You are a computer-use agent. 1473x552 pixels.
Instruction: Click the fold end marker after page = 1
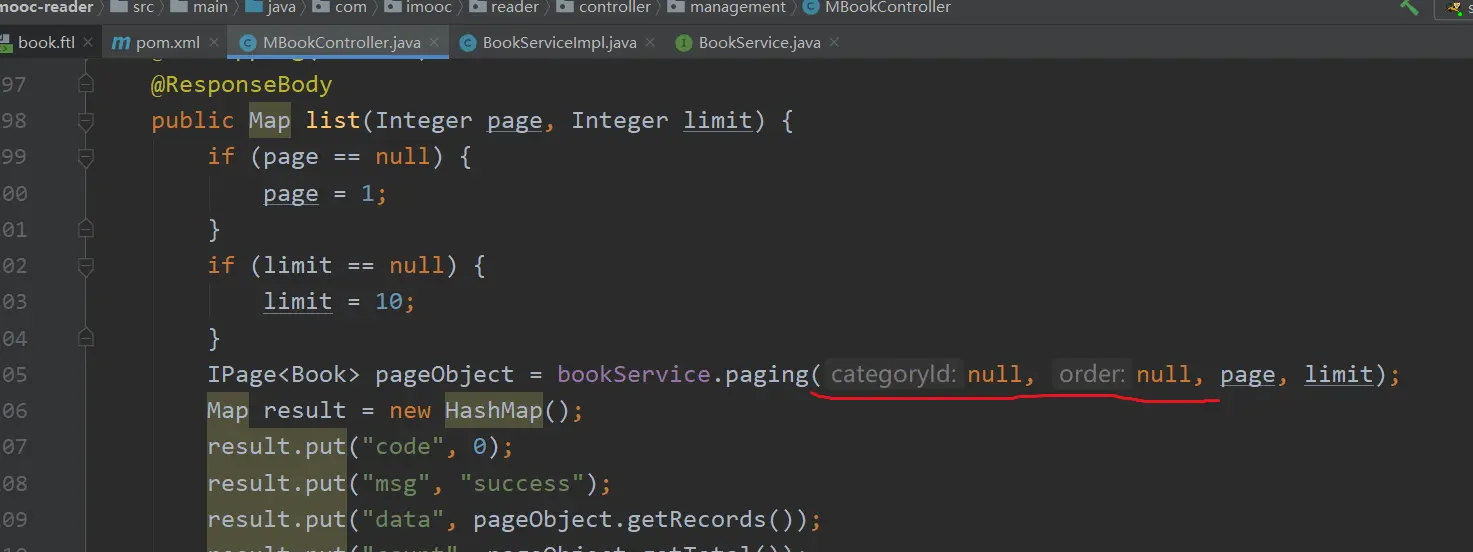coord(85,230)
